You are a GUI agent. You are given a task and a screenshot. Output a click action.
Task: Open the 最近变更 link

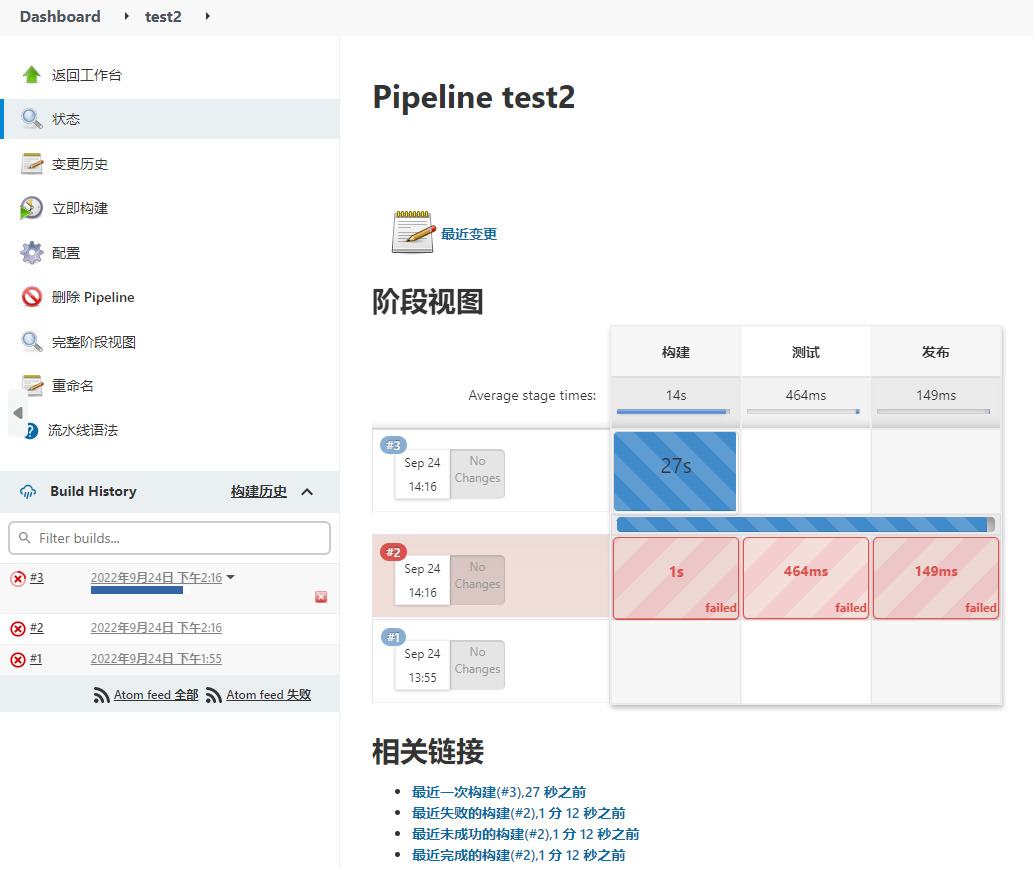tap(469, 234)
